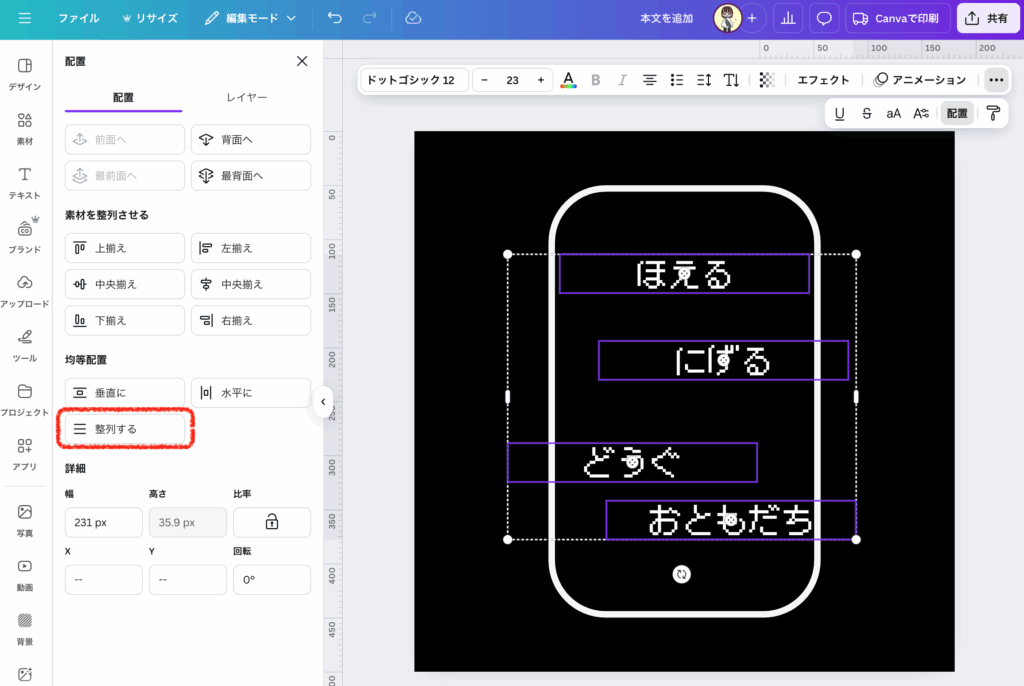The width and height of the screenshot is (1024, 686).
Task: Click the 整列する button
Action: 125,429
